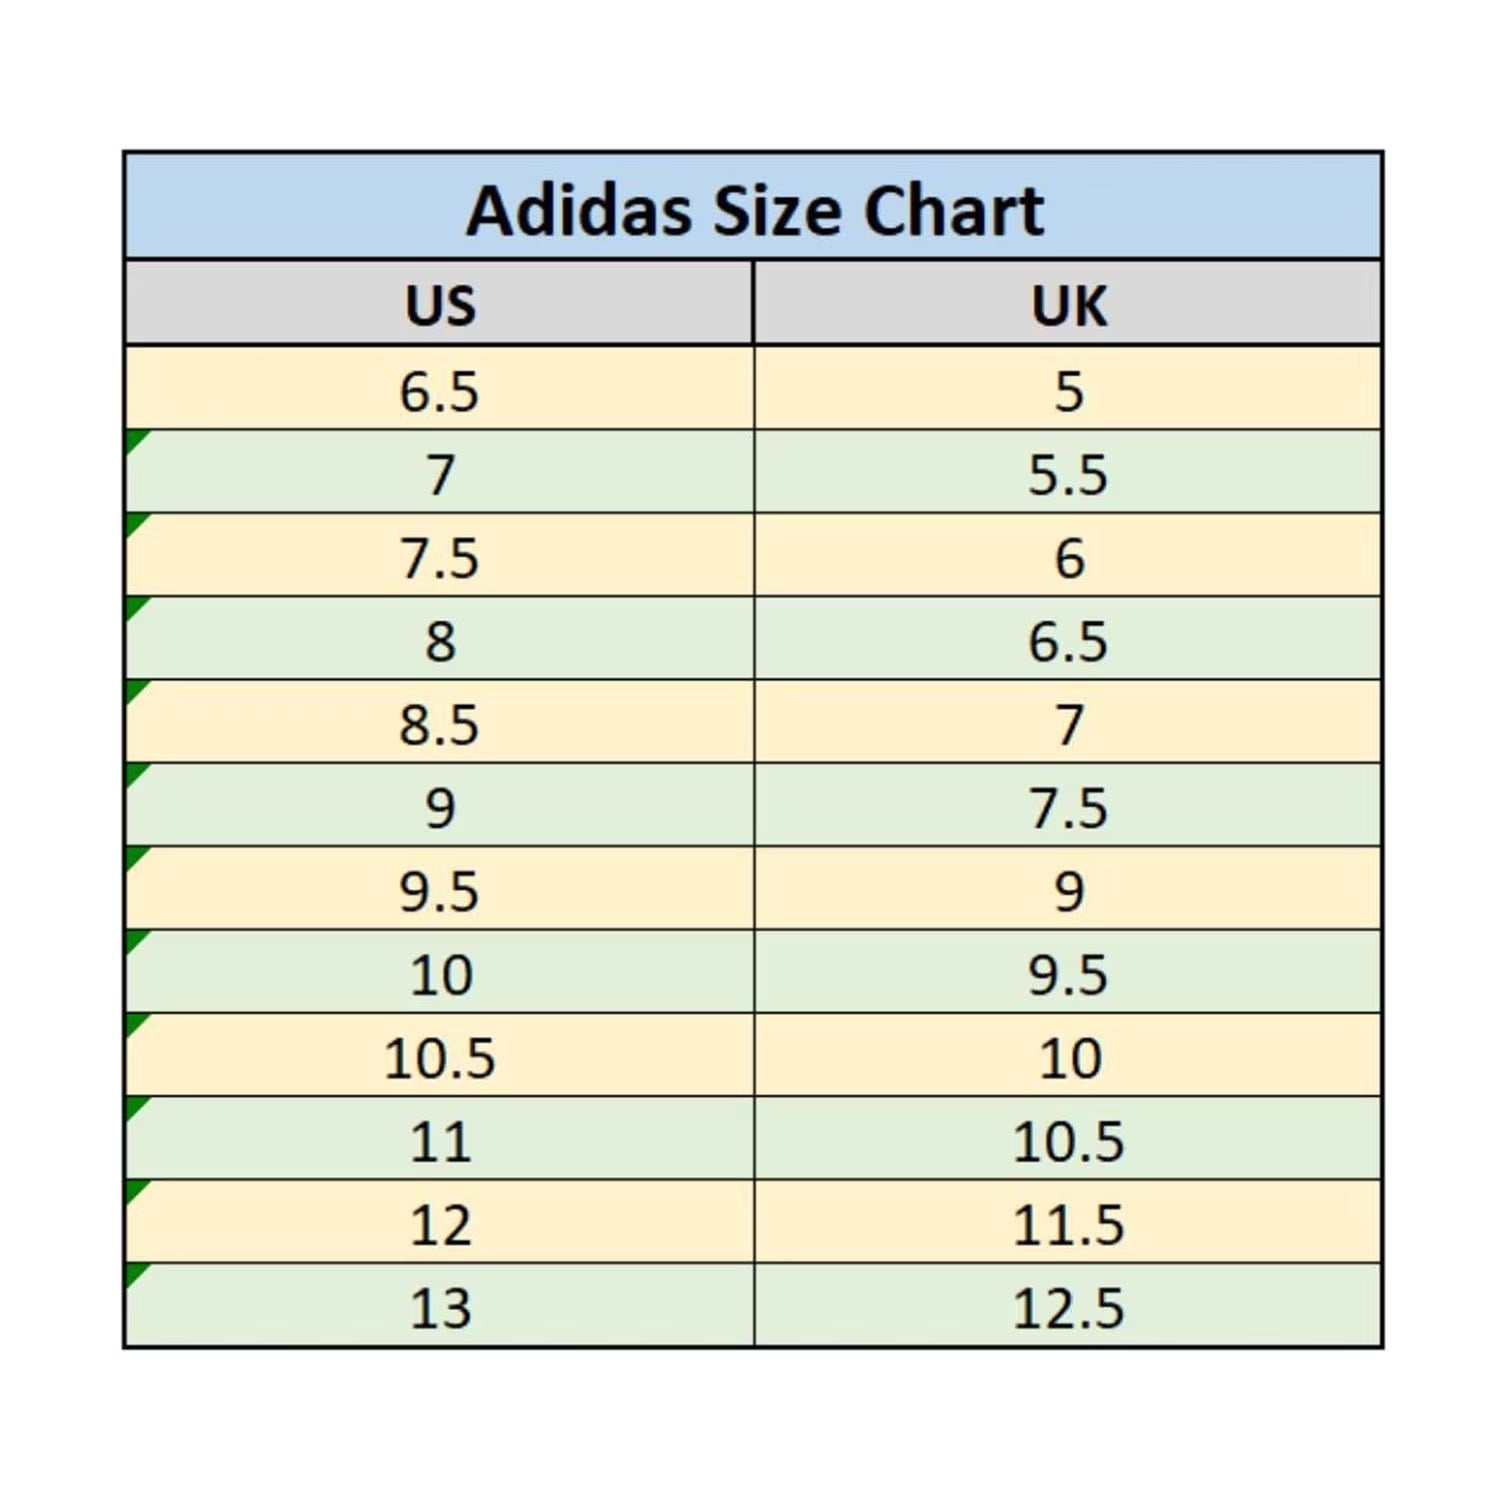Select the UK column header
This screenshot has width=1500, height=1500.
pos(1068,304)
